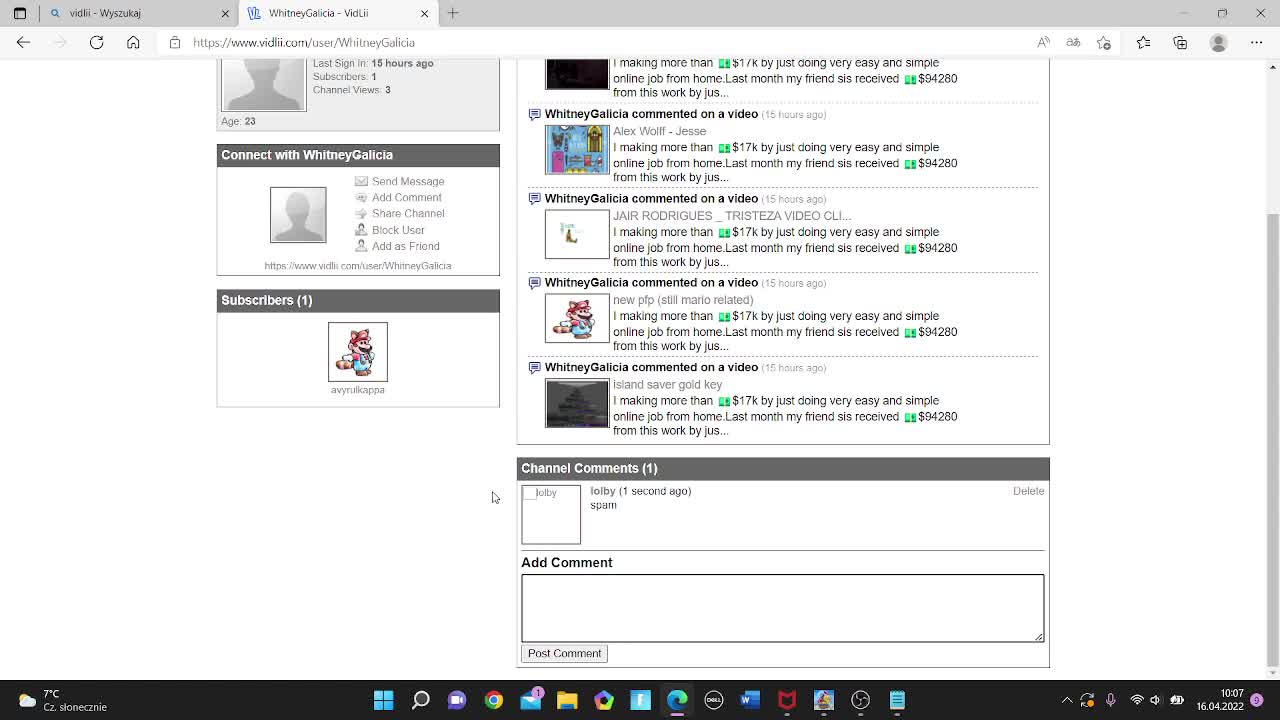
Task: Open commenter lolby's profile name
Action: pyautogui.click(x=603, y=491)
